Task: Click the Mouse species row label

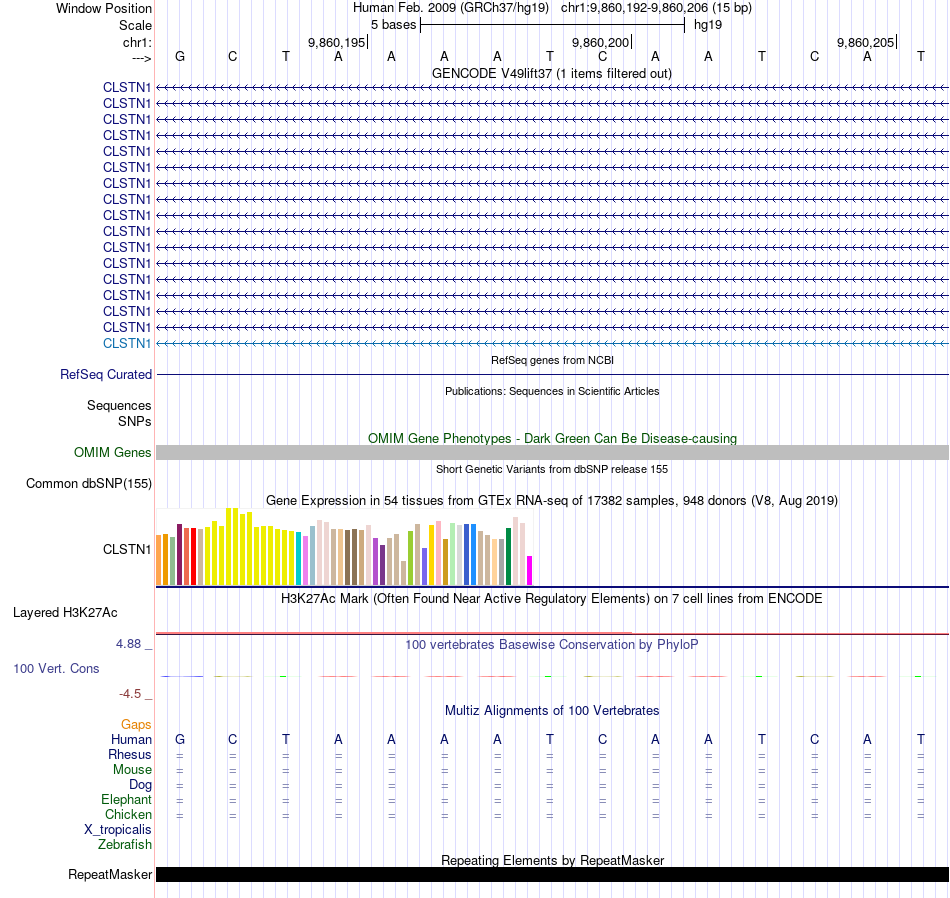Action: [x=132, y=770]
